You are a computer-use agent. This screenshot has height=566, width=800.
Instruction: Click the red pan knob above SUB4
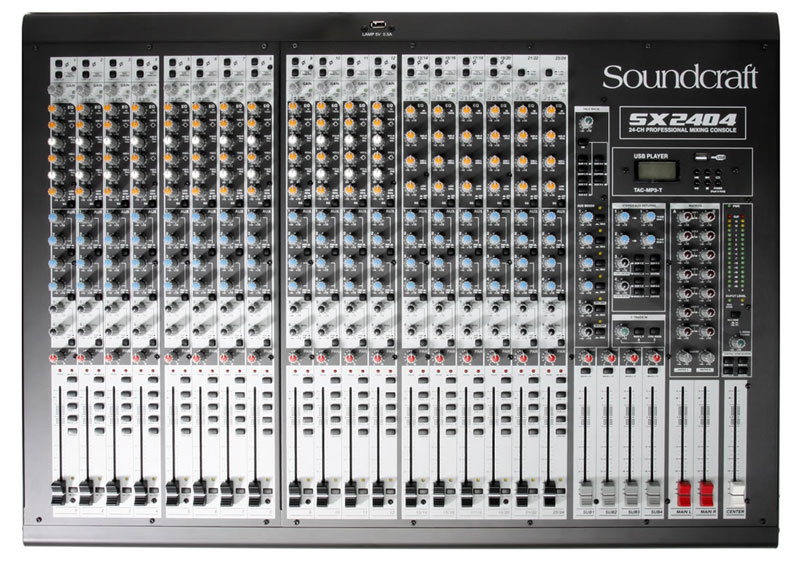click(653, 358)
